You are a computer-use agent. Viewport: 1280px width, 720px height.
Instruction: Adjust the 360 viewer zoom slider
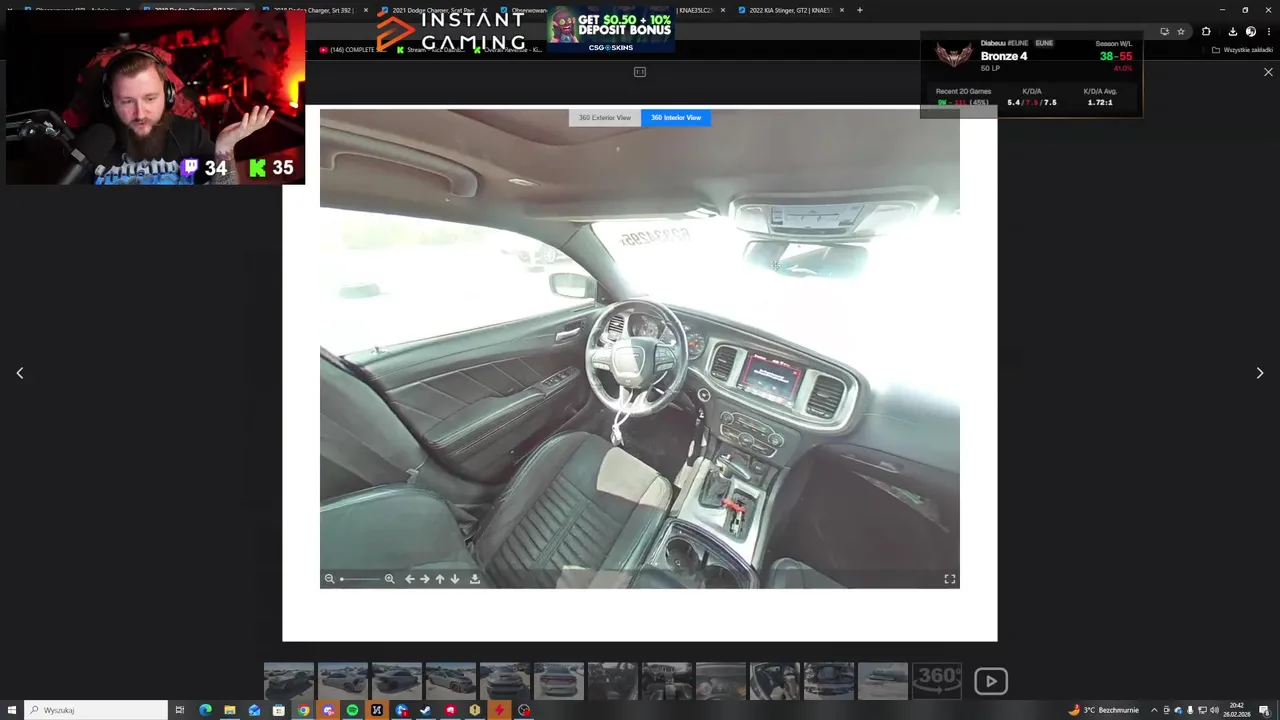click(360, 579)
